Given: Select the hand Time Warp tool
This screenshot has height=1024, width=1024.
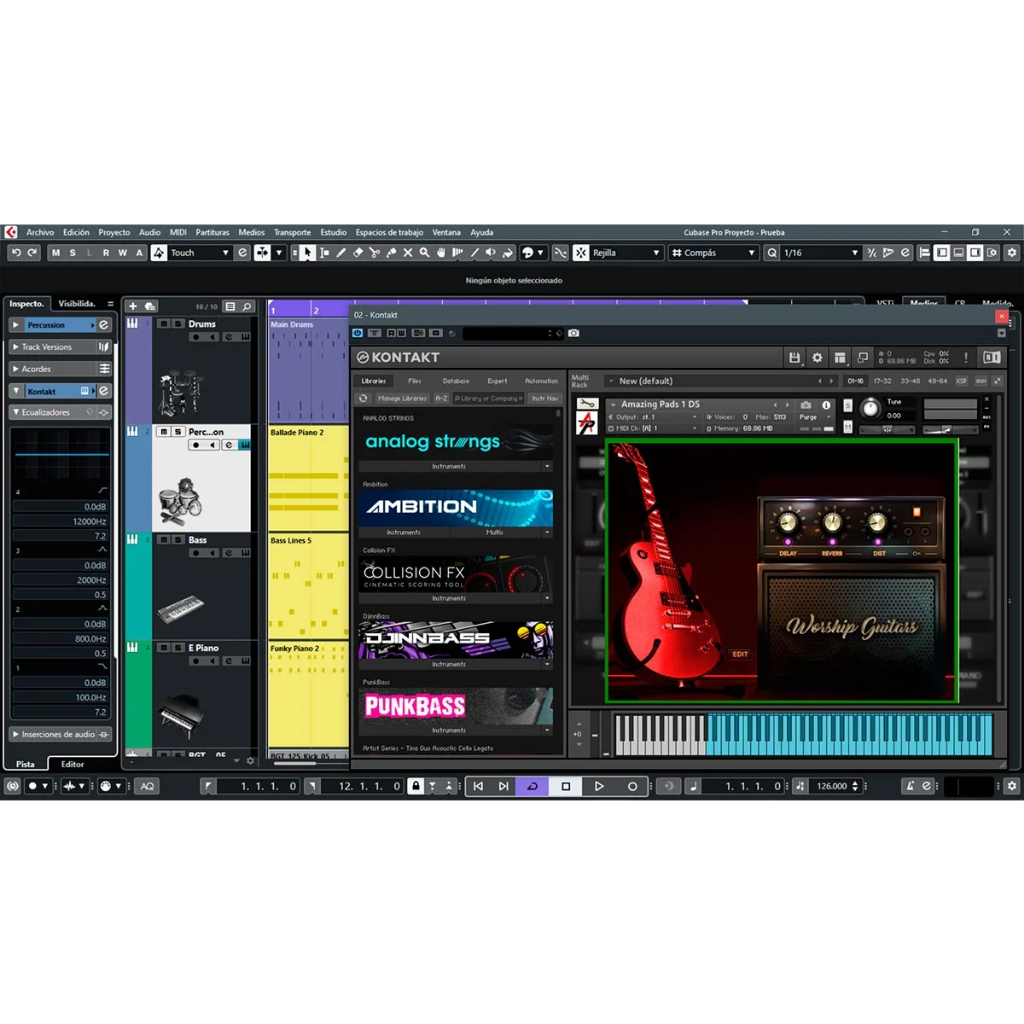Looking at the screenshot, I should (441, 253).
